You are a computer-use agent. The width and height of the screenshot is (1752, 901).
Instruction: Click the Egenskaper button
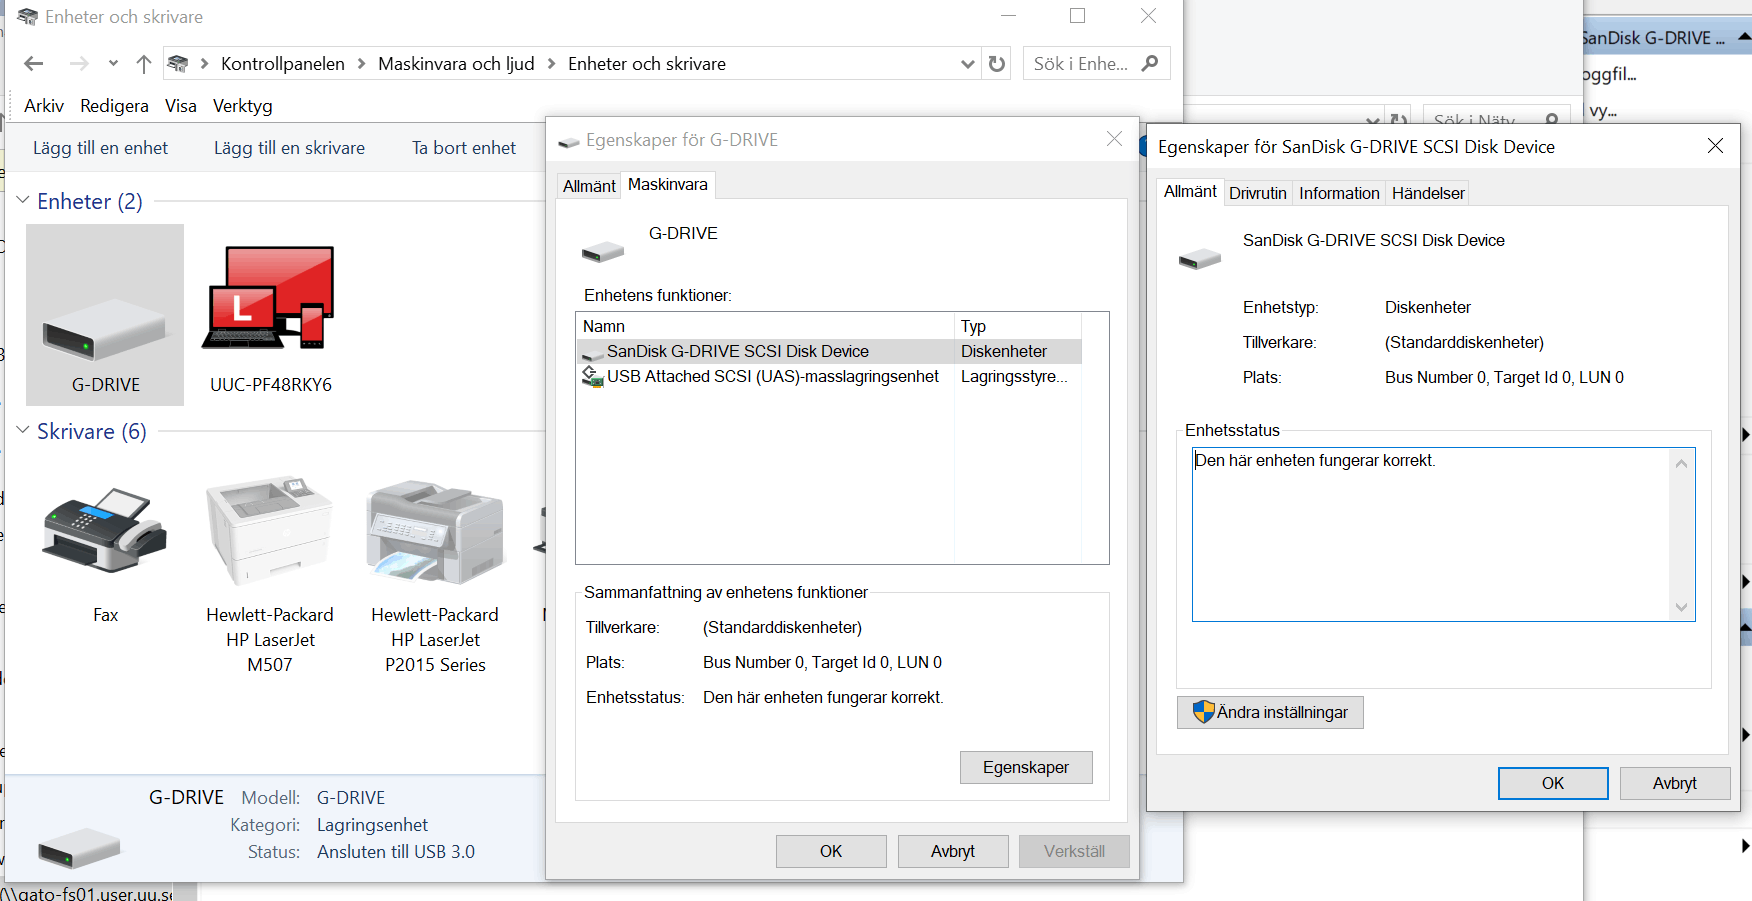(x=1026, y=767)
